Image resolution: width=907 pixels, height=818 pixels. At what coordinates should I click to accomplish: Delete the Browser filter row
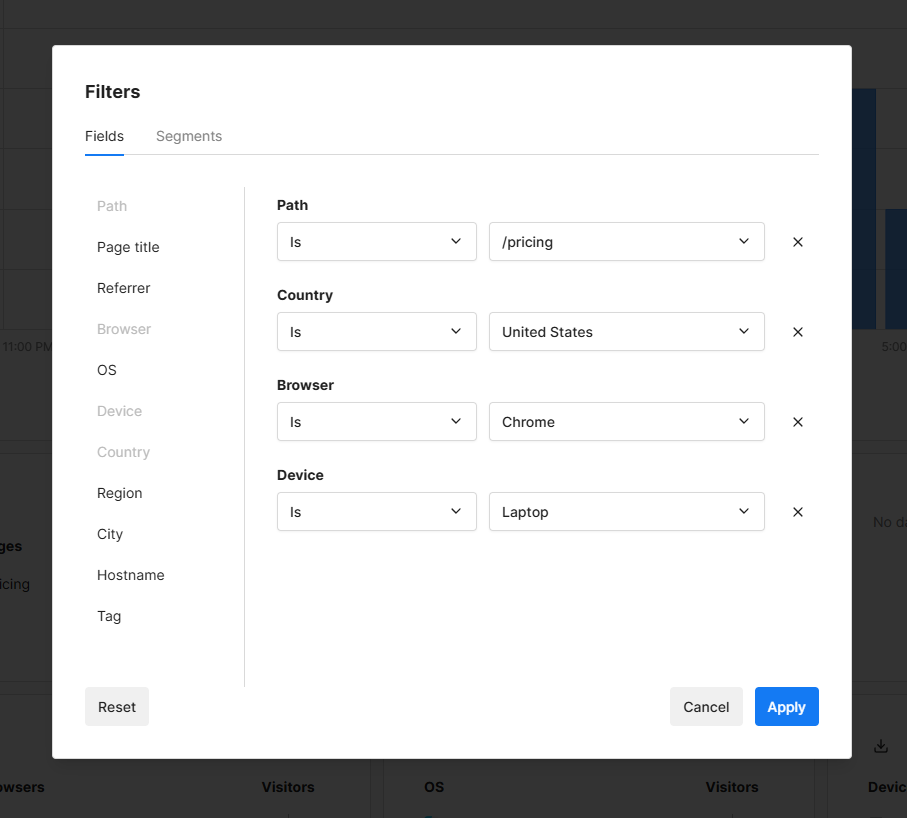point(797,422)
